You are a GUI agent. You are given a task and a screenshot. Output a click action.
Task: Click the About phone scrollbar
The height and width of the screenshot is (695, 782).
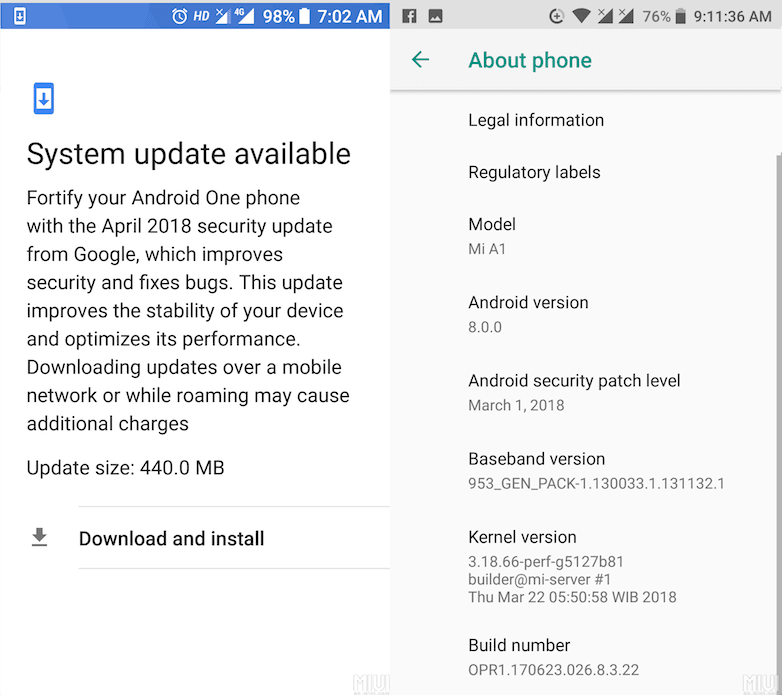coord(779,424)
